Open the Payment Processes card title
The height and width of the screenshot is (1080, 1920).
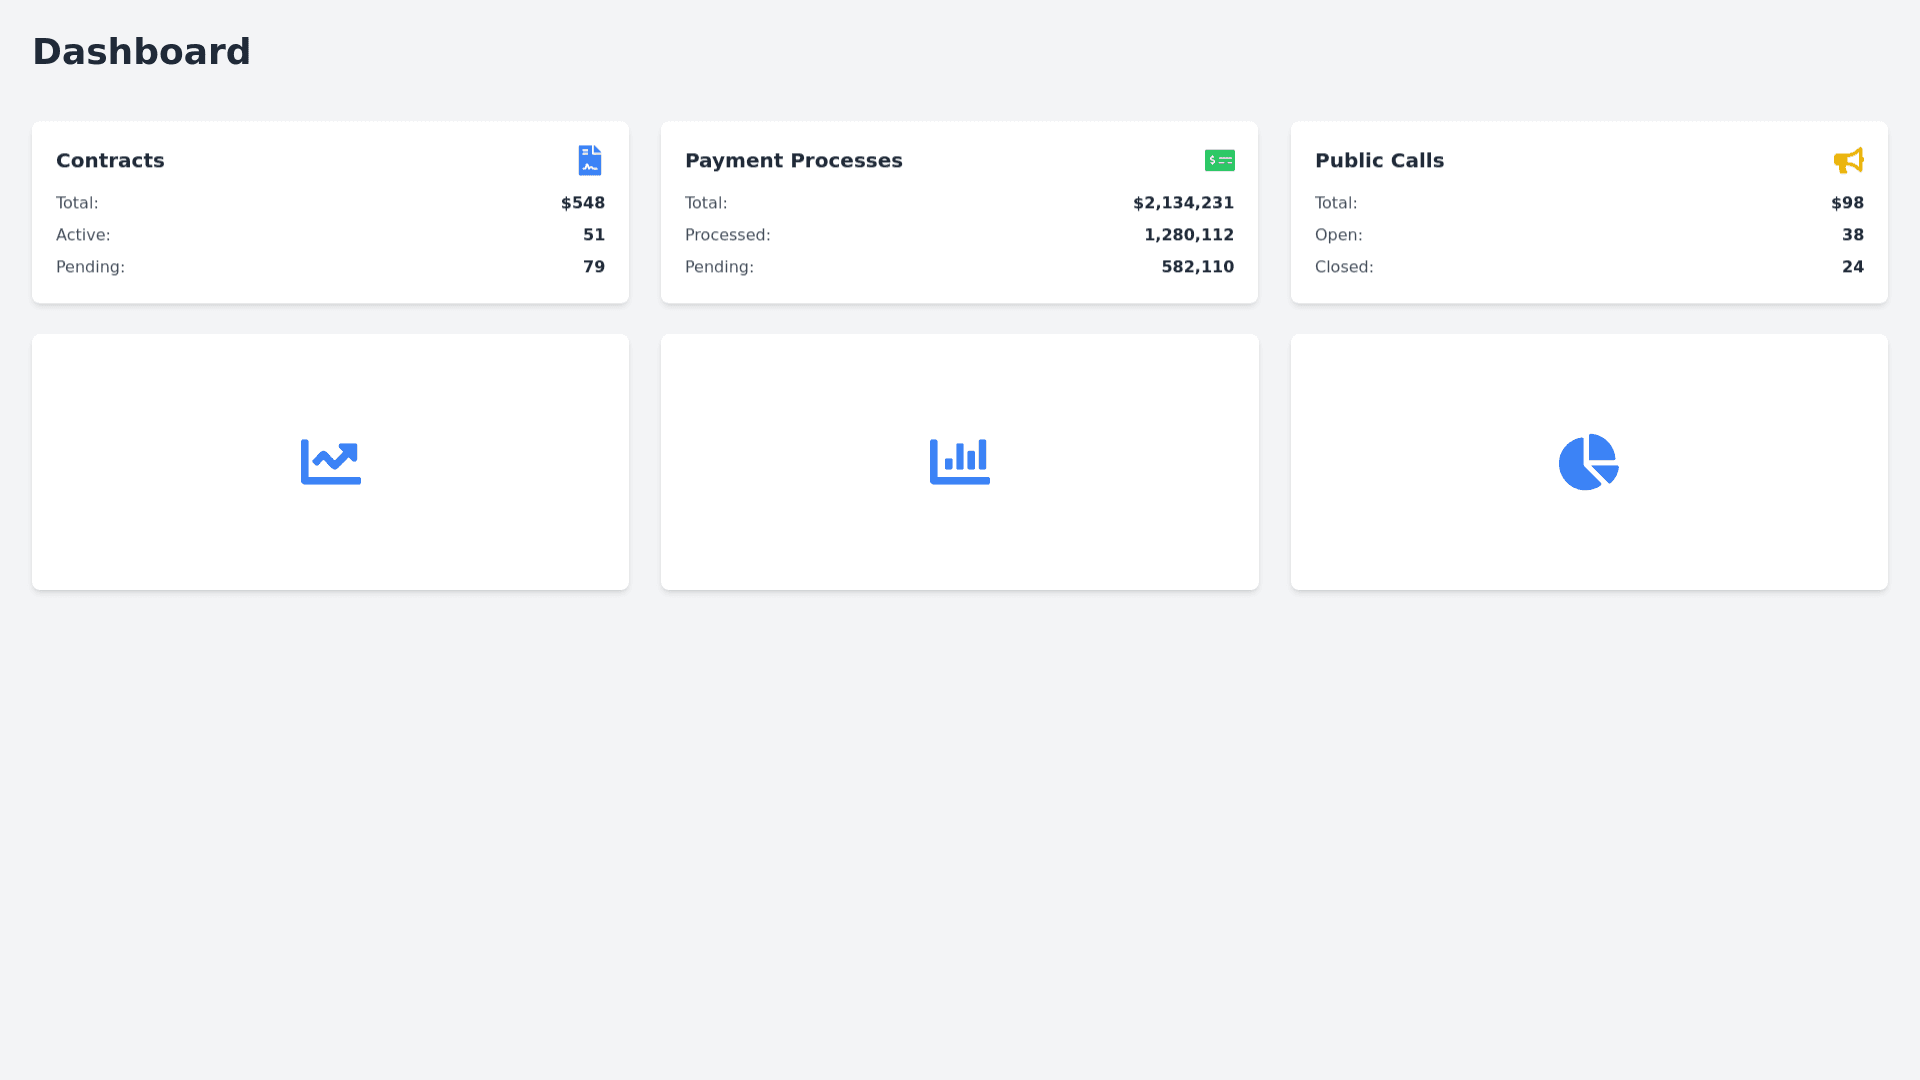point(793,161)
